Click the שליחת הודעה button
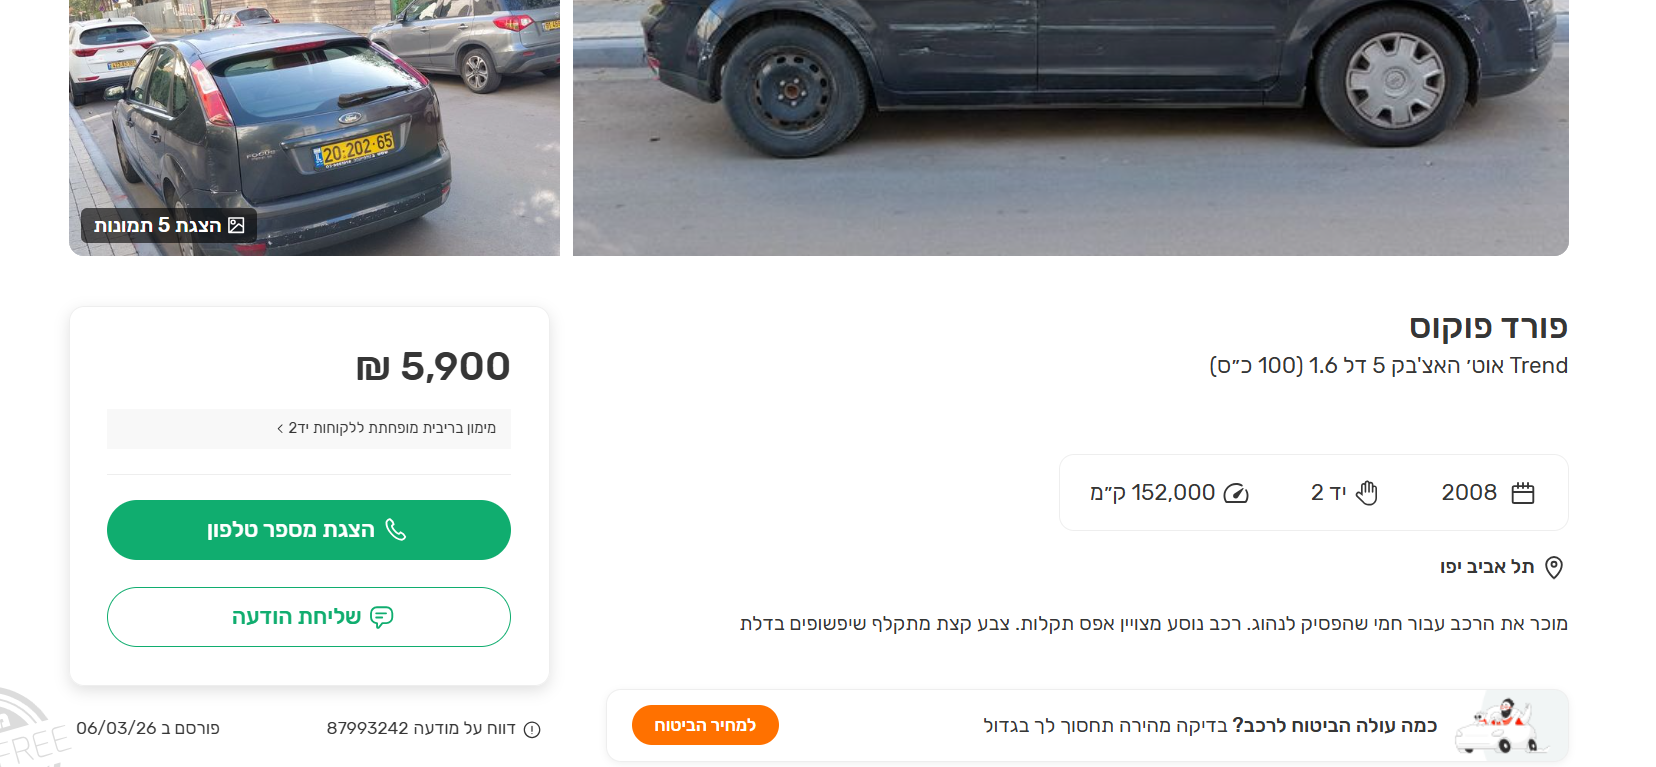Screen dimensions: 1656x767 (308, 617)
